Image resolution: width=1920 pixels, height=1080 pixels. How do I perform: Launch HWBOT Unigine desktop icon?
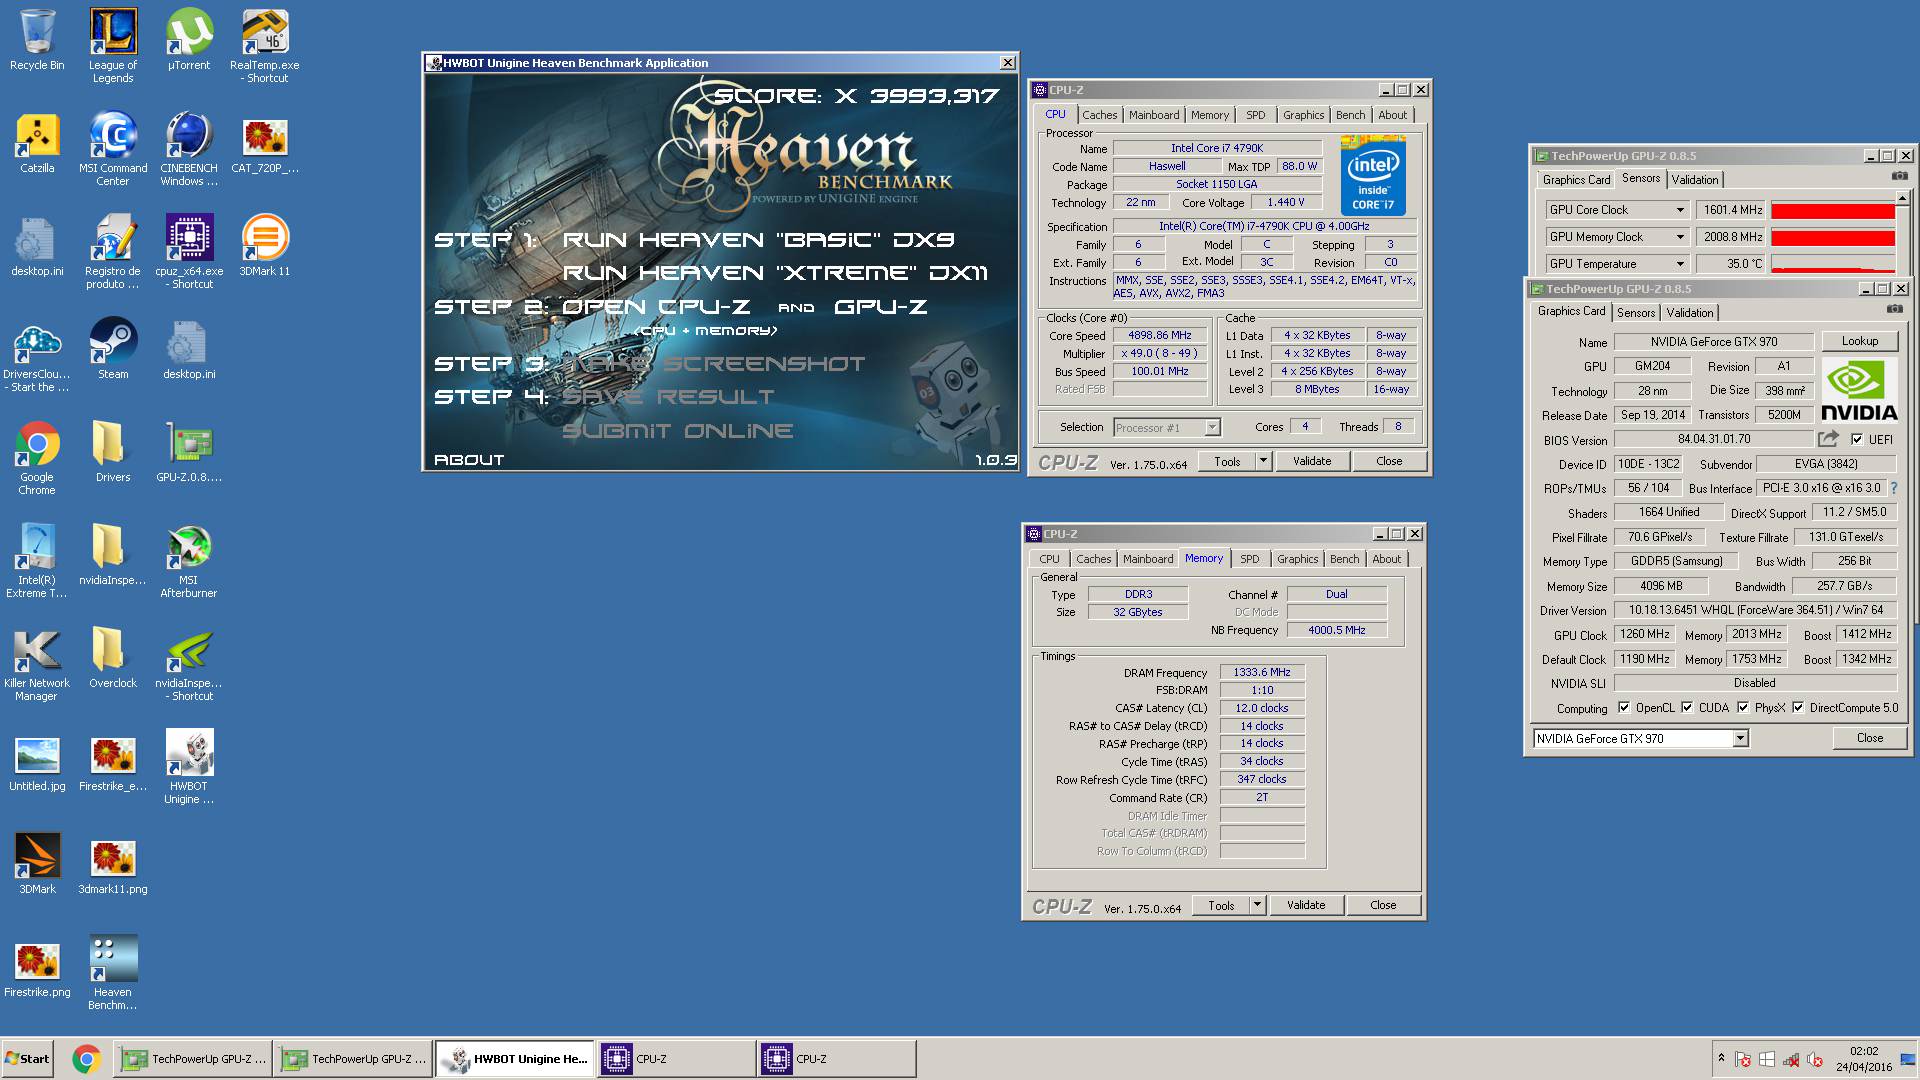pyautogui.click(x=189, y=767)
